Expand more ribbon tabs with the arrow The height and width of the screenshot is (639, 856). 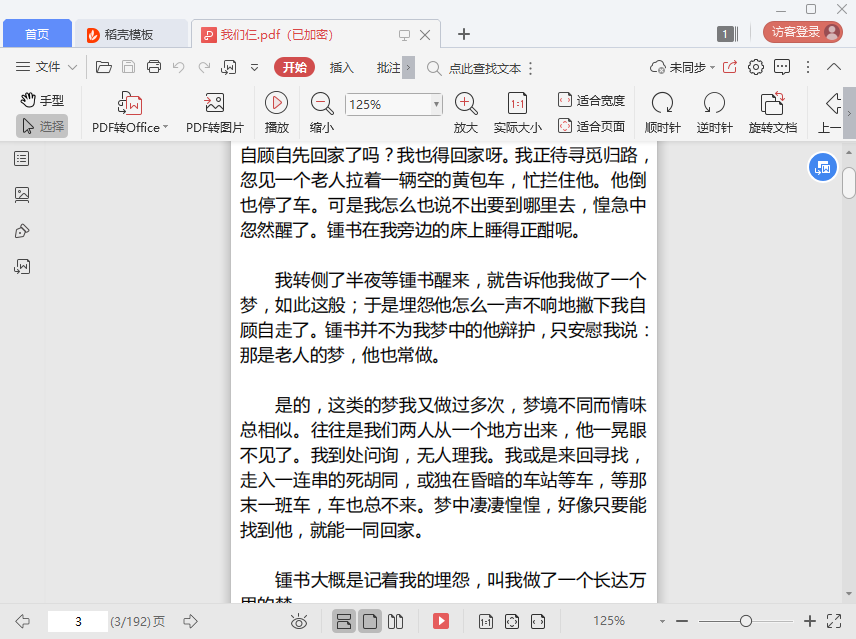pos(408,68)
